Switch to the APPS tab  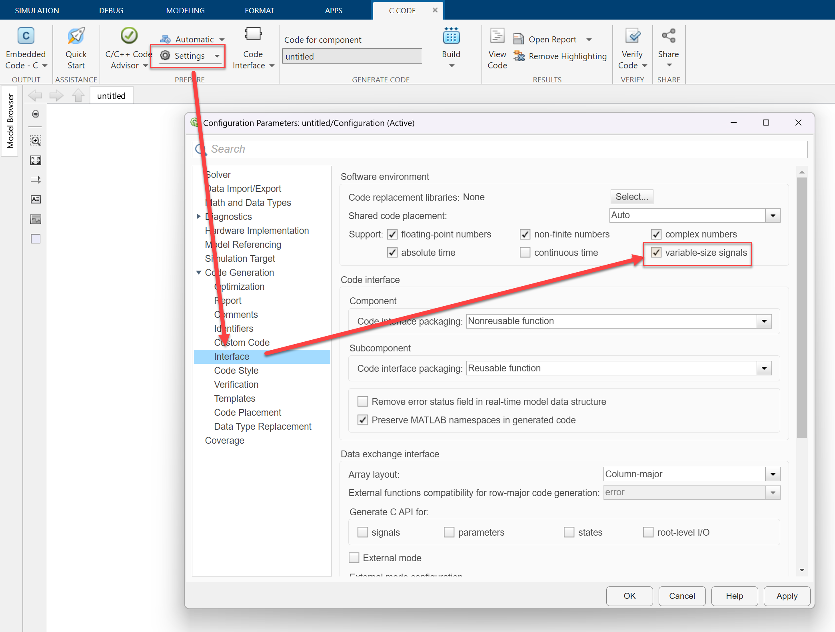point(332,8)
